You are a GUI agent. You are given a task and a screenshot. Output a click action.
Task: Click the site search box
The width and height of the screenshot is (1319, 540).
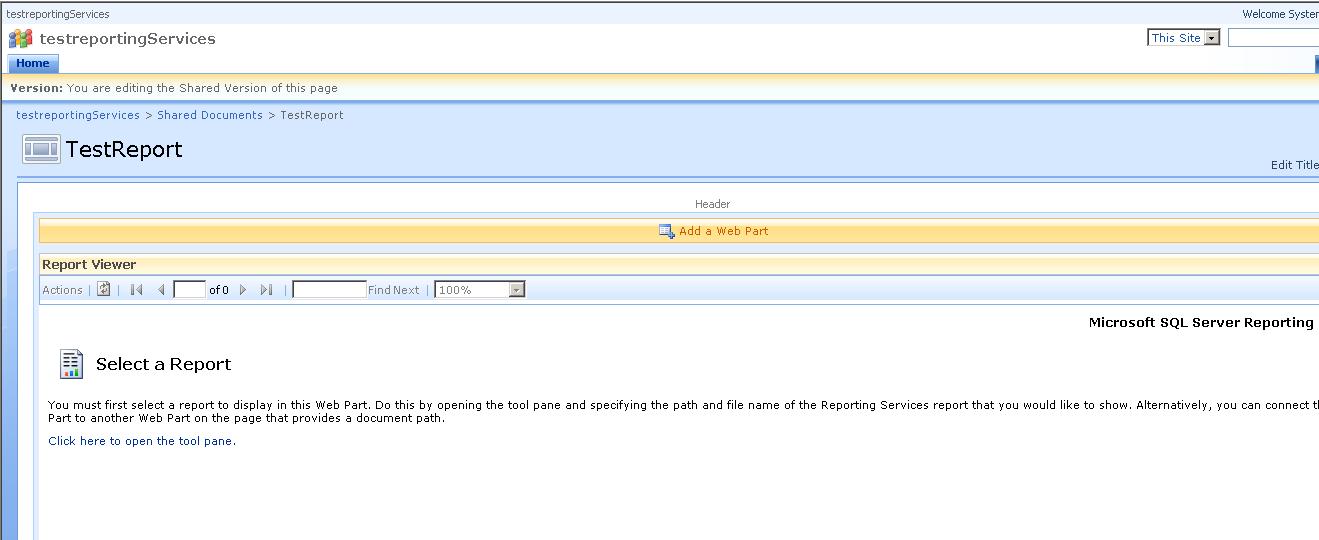(x=1273, y=38)
